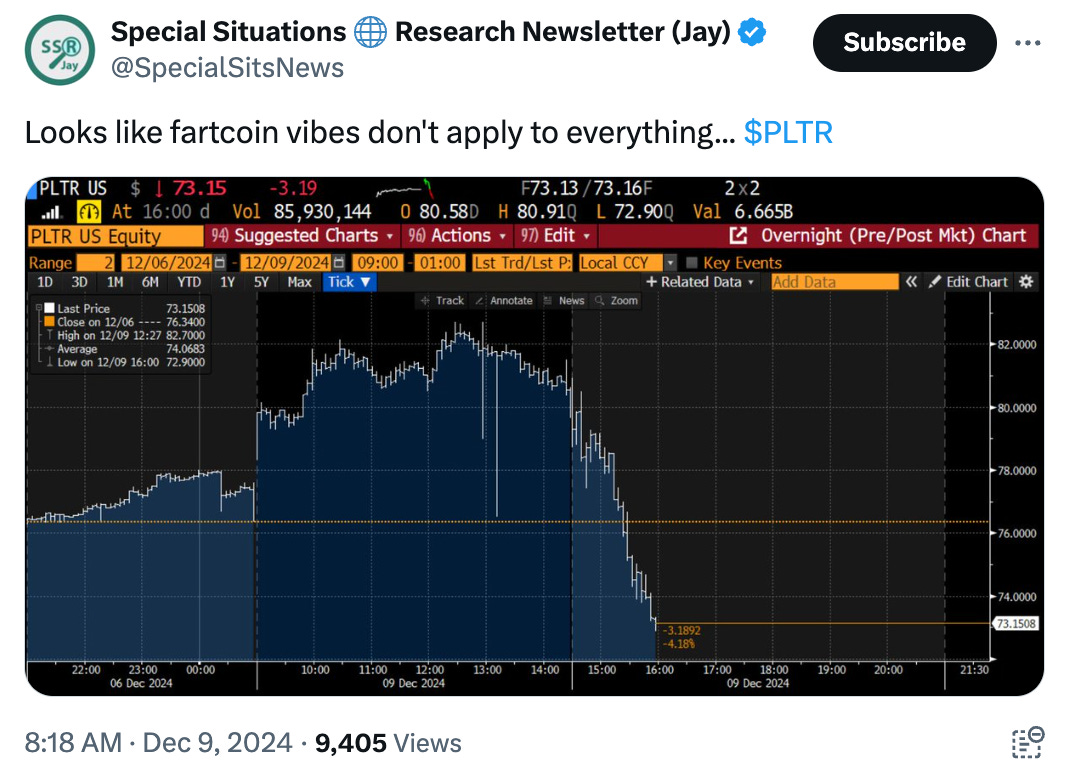Collapse the chart legend box toggle
1072x784 pixels.
pos(38,308)
